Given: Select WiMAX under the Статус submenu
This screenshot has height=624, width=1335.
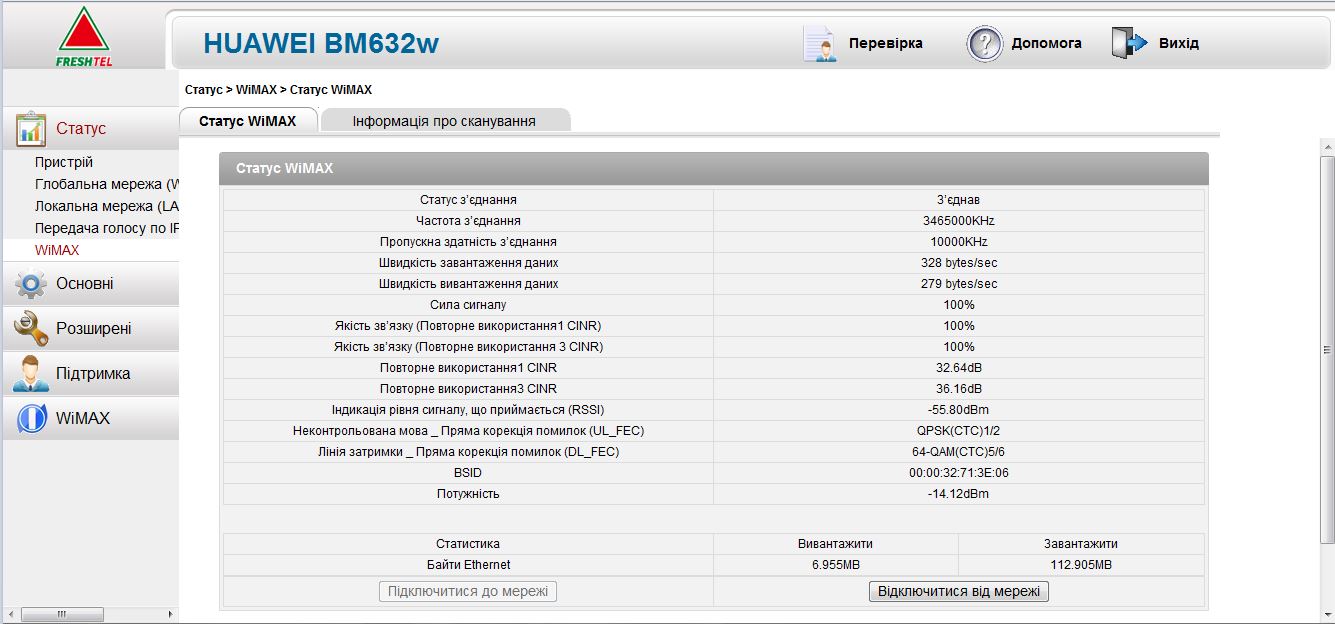Looking at the screenshot, I should click(x=57, y=250).
